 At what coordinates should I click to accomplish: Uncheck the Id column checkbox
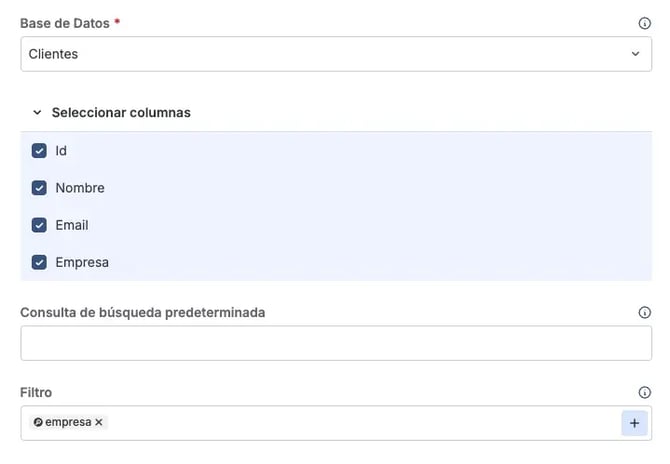(39, 151)
